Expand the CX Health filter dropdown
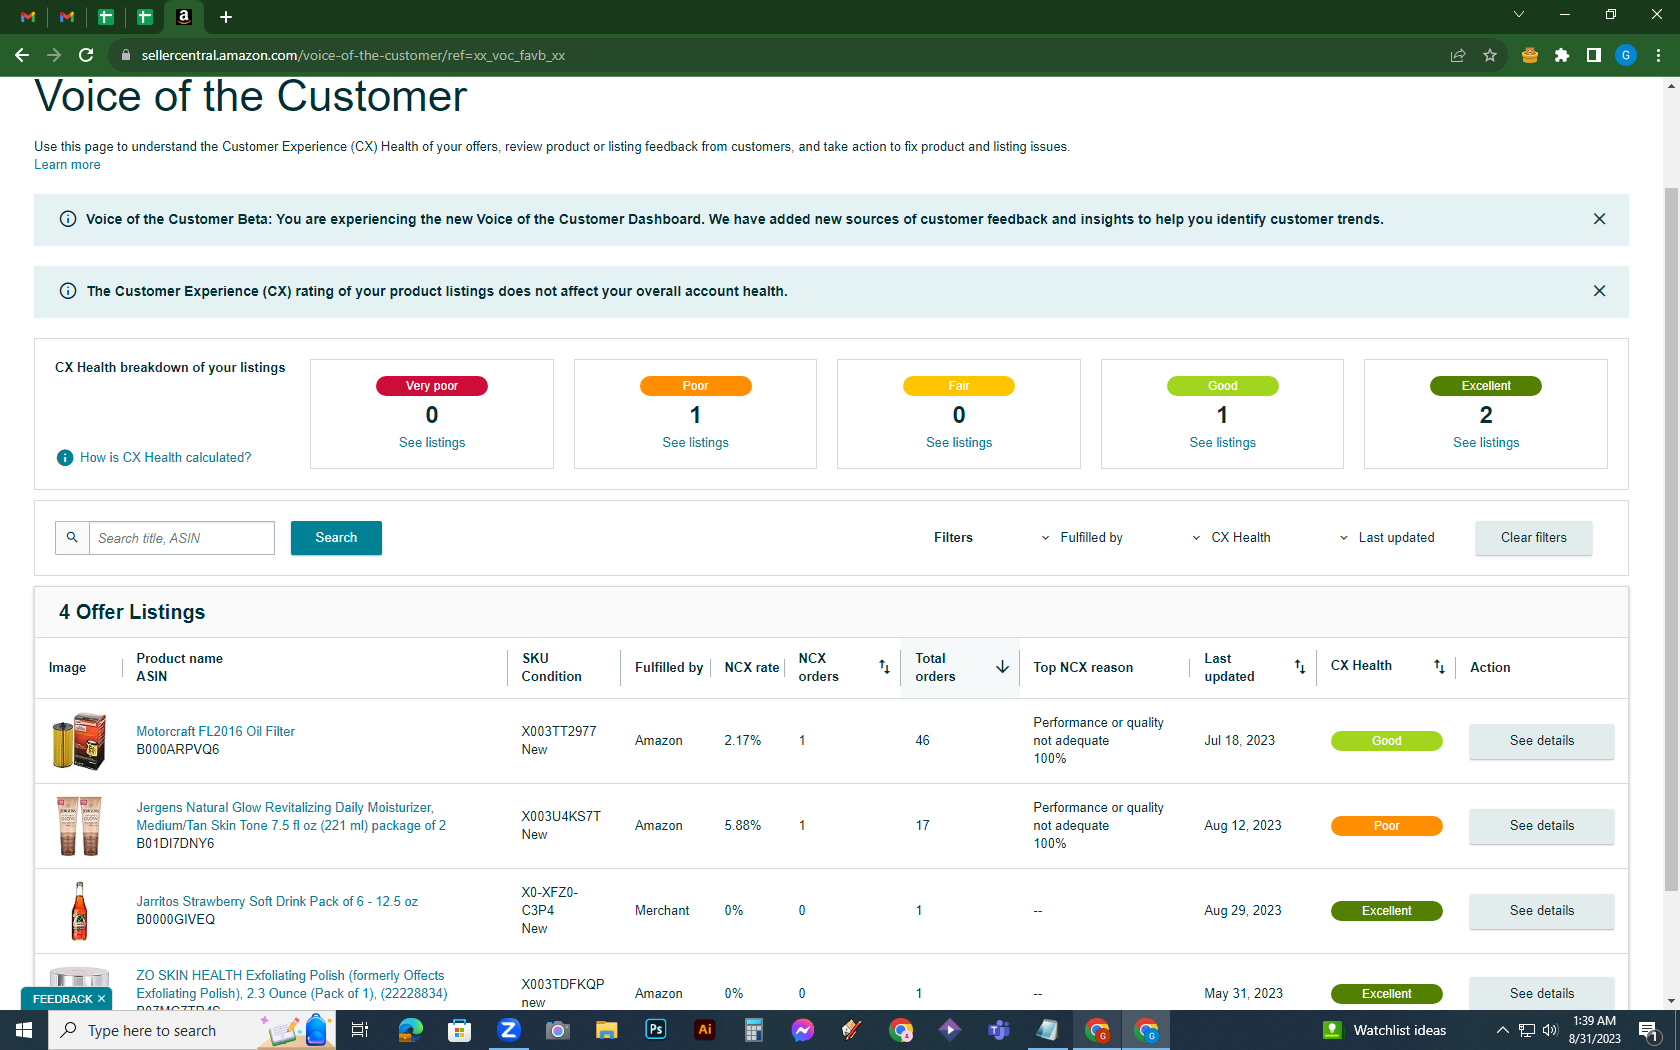 coord(1231,538)
